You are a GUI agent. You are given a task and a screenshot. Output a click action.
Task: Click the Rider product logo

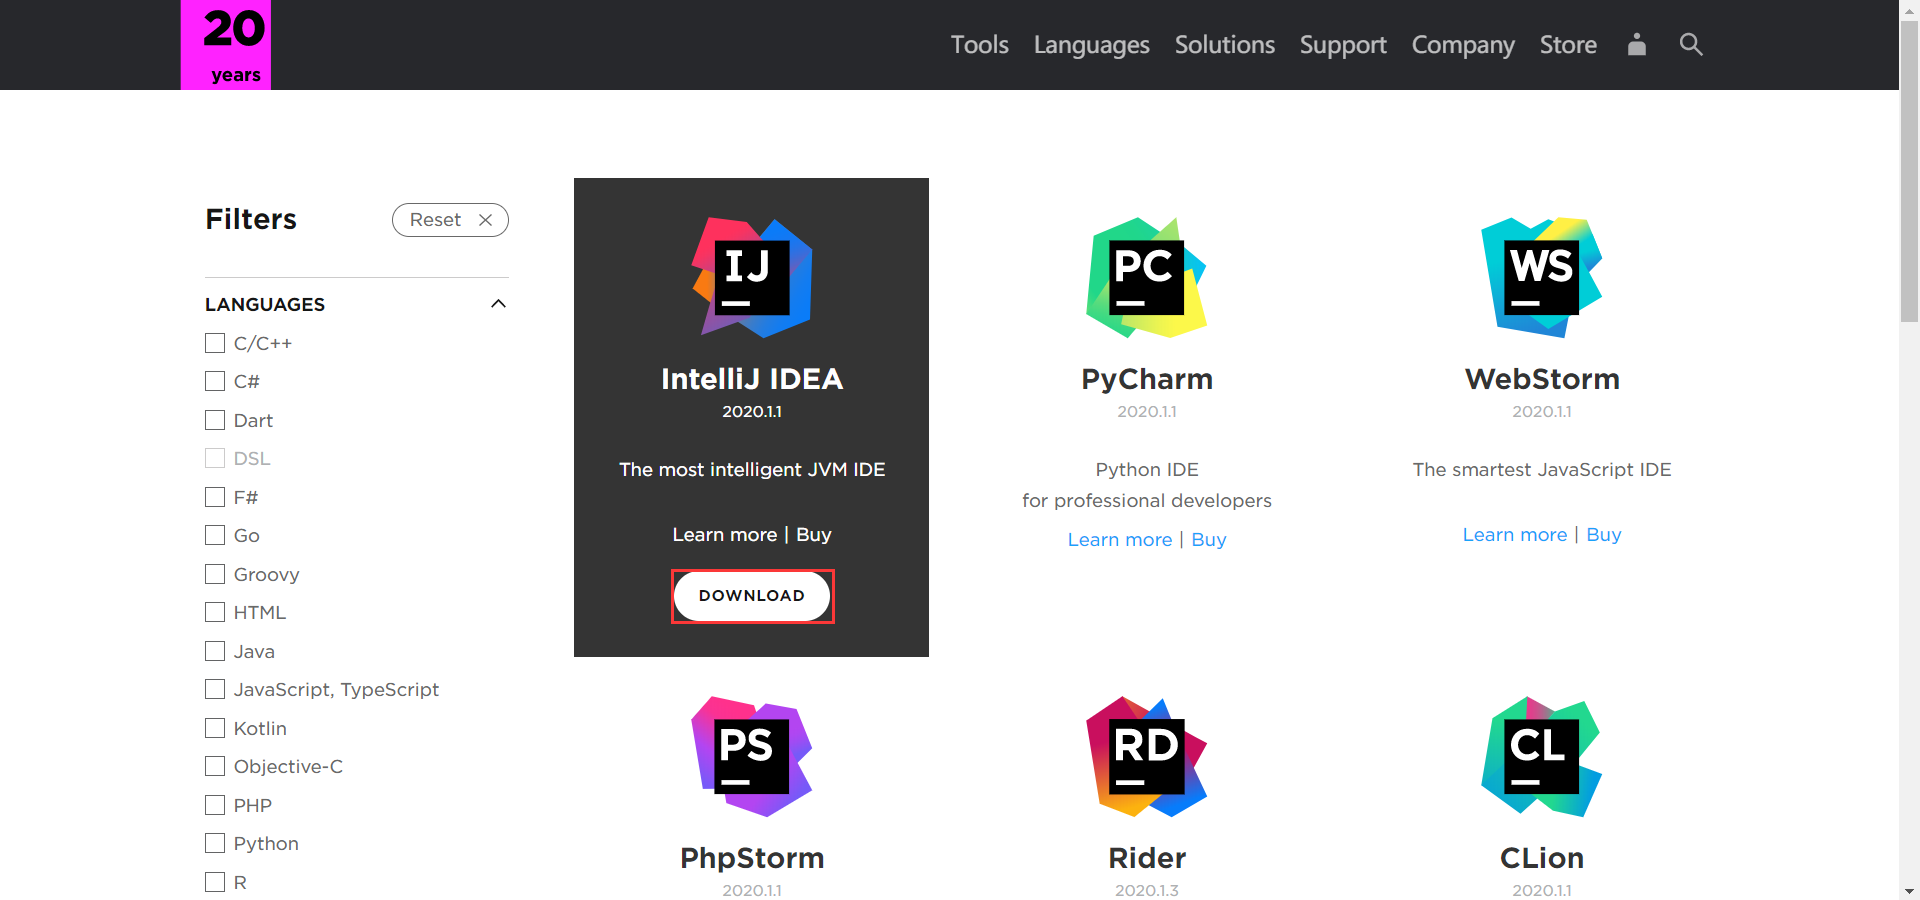(x=1147, y=757)
